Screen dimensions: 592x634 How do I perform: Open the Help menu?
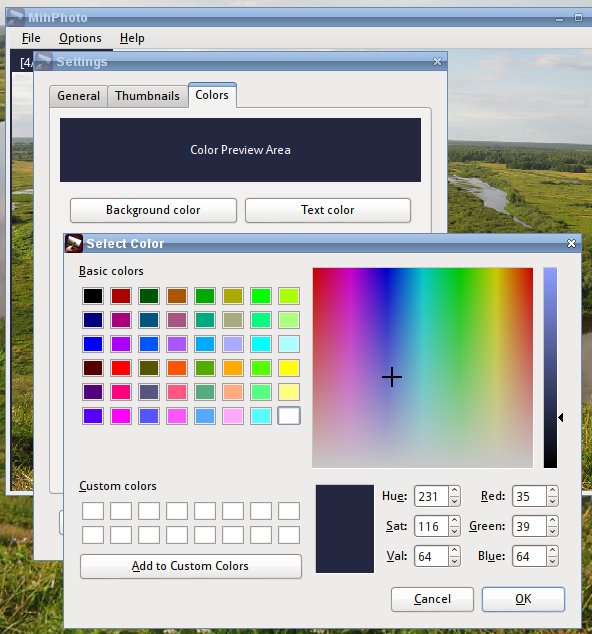point(132,38)
